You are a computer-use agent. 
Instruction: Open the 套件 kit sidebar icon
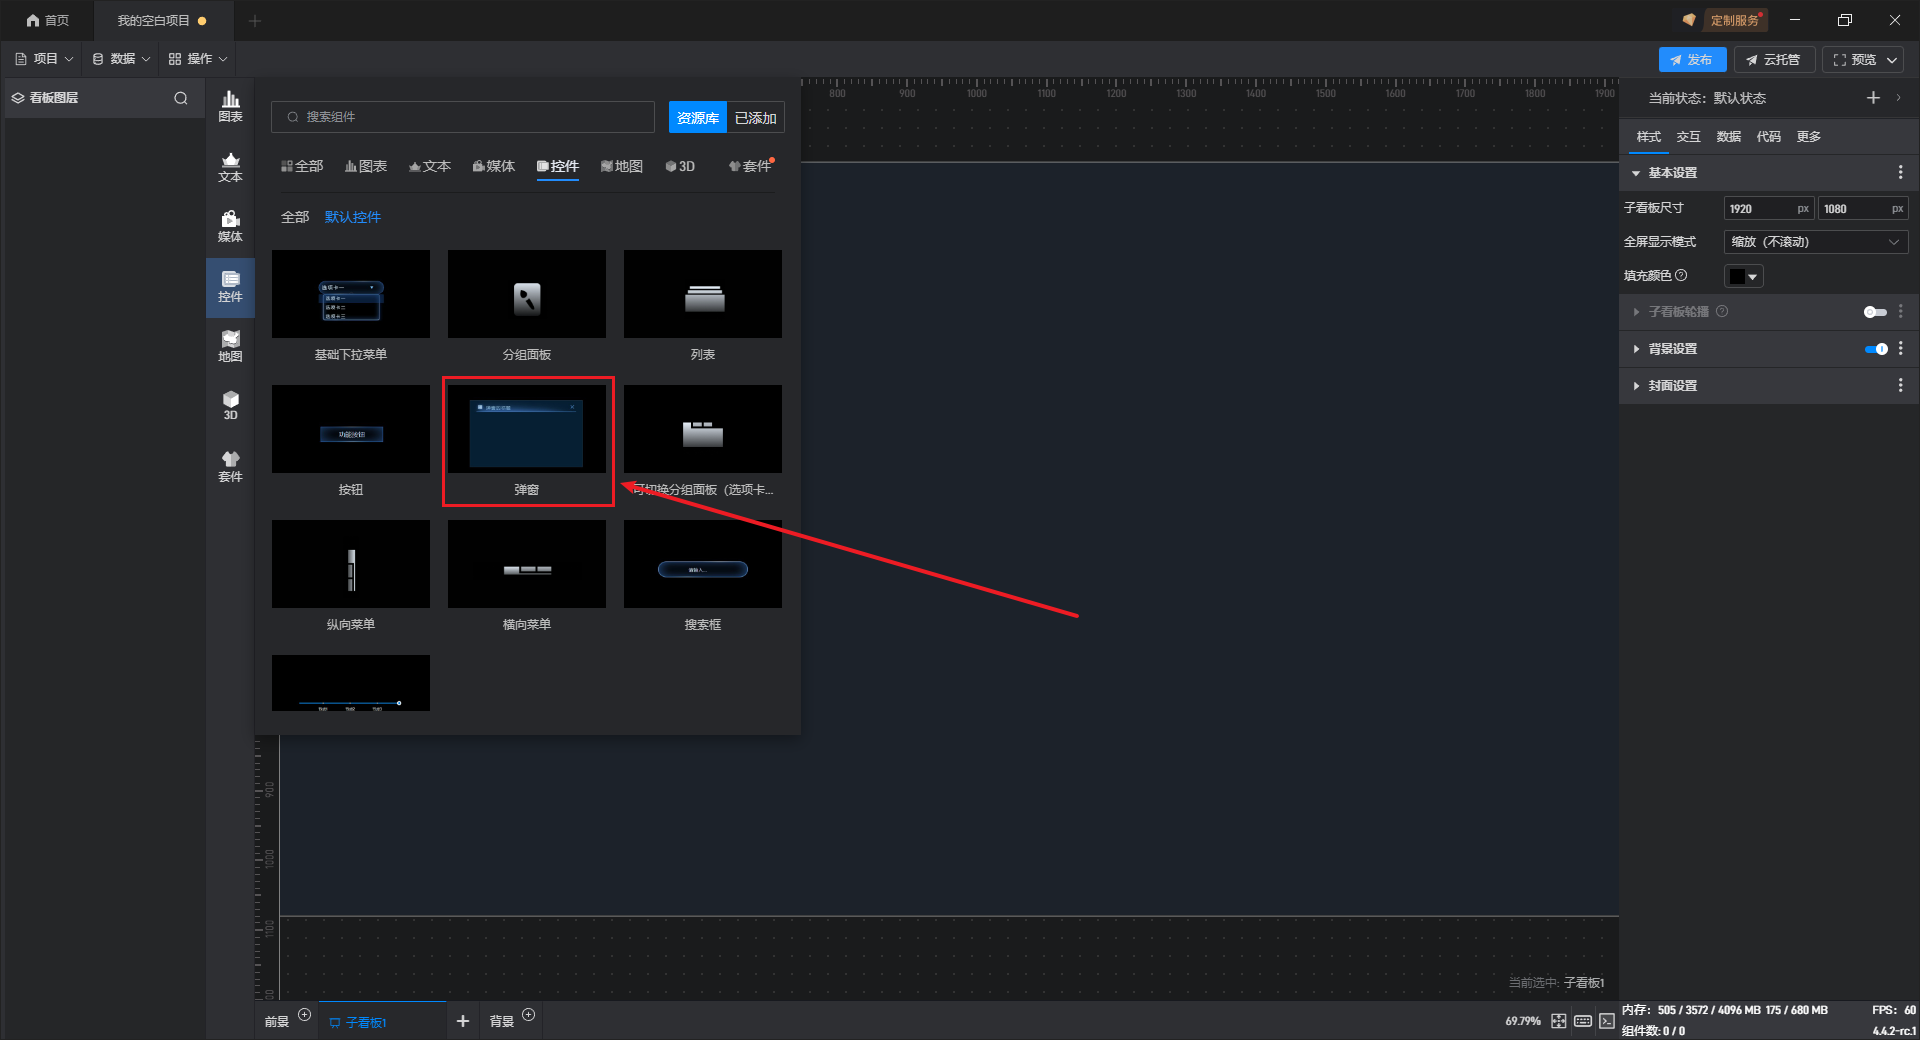[x=230, y=466]
